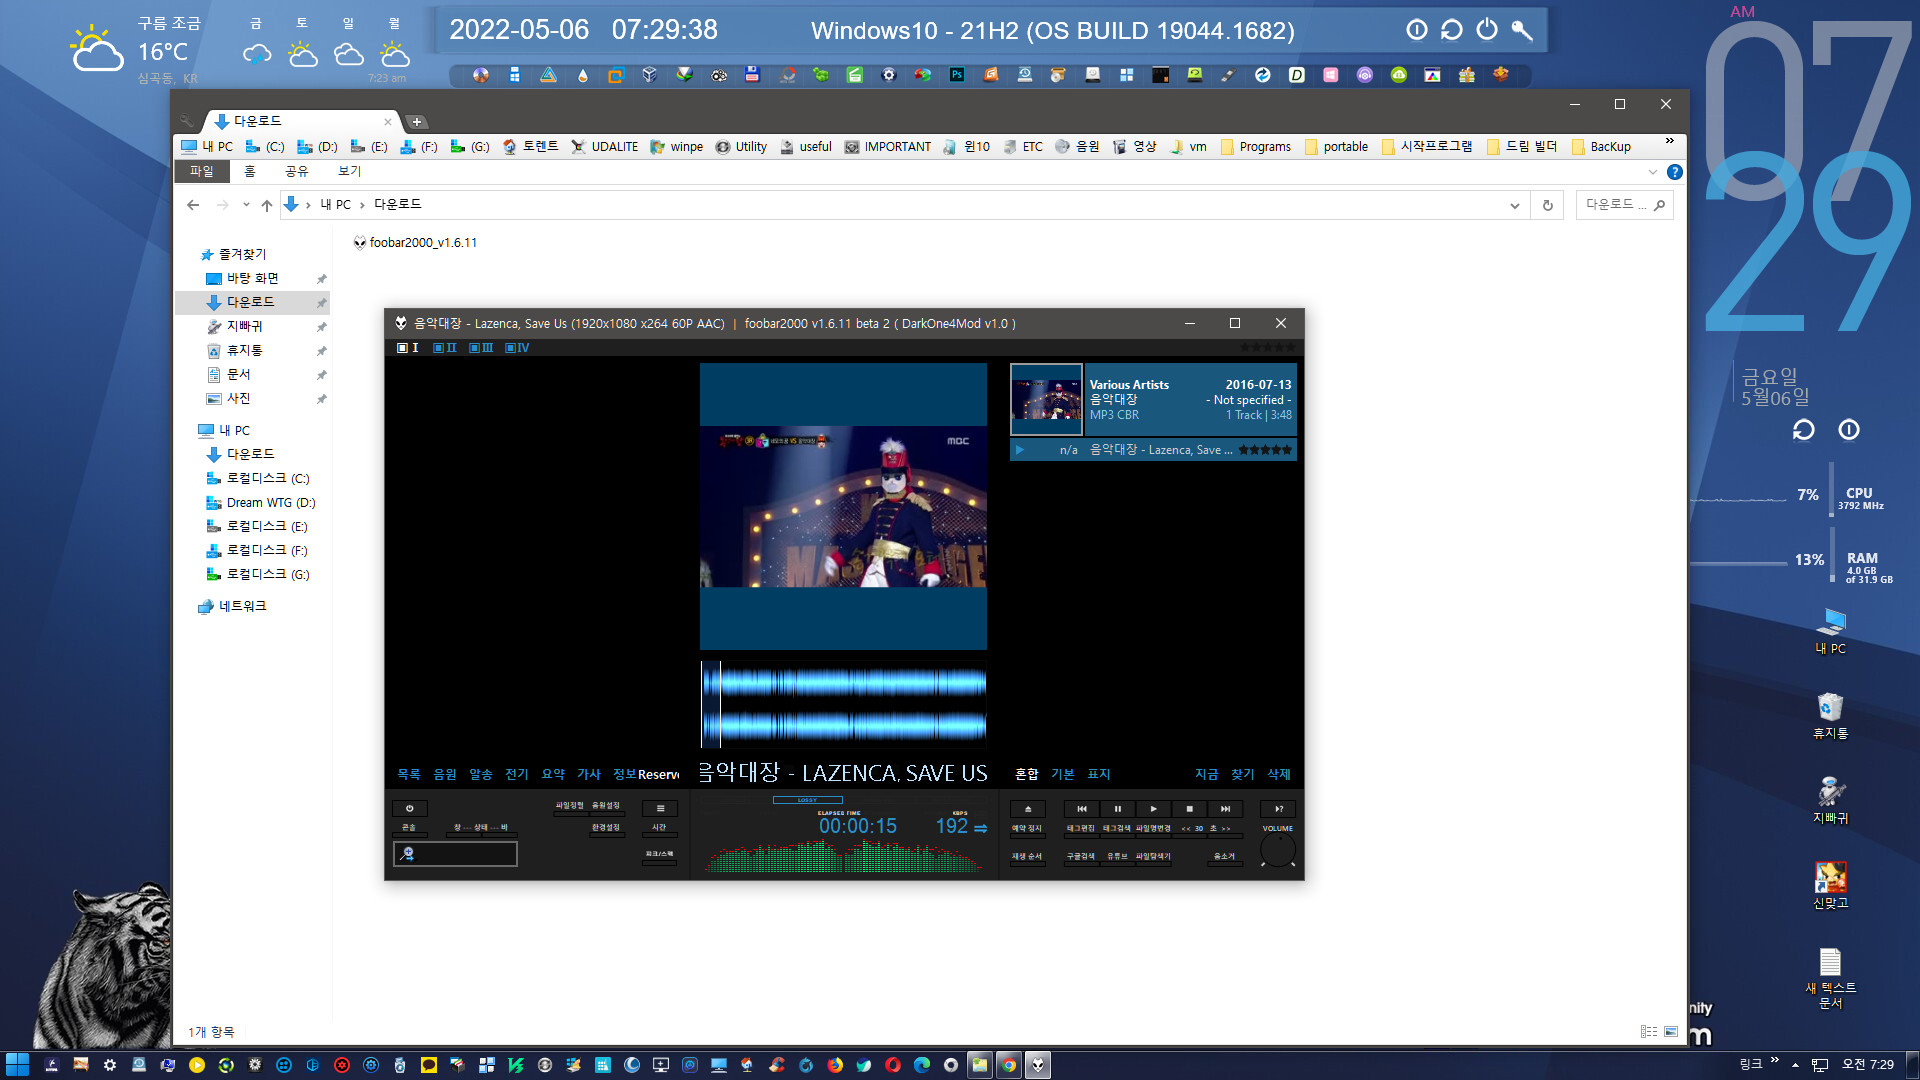Open the Windows Start button
The image size is (1920, 1080).
(x=17, y=1065)
